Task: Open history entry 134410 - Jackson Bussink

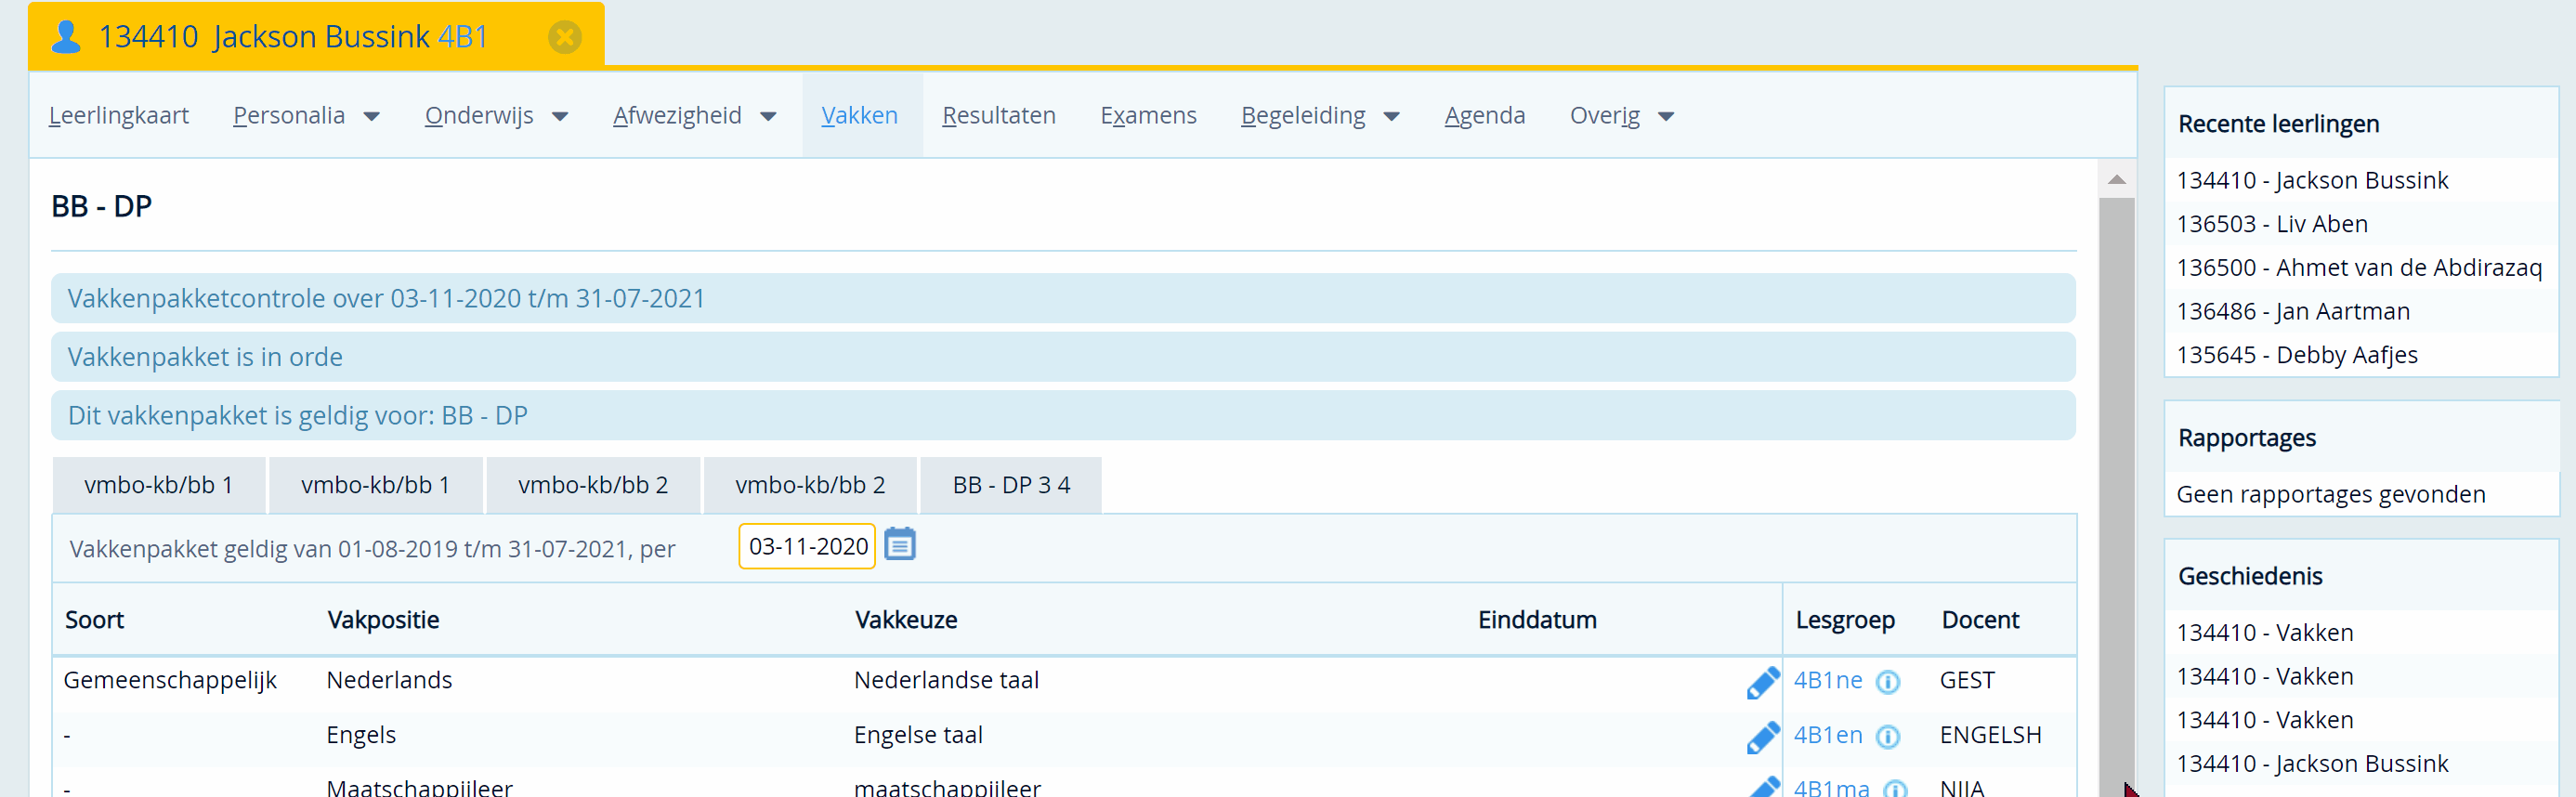Action: 2312,764
